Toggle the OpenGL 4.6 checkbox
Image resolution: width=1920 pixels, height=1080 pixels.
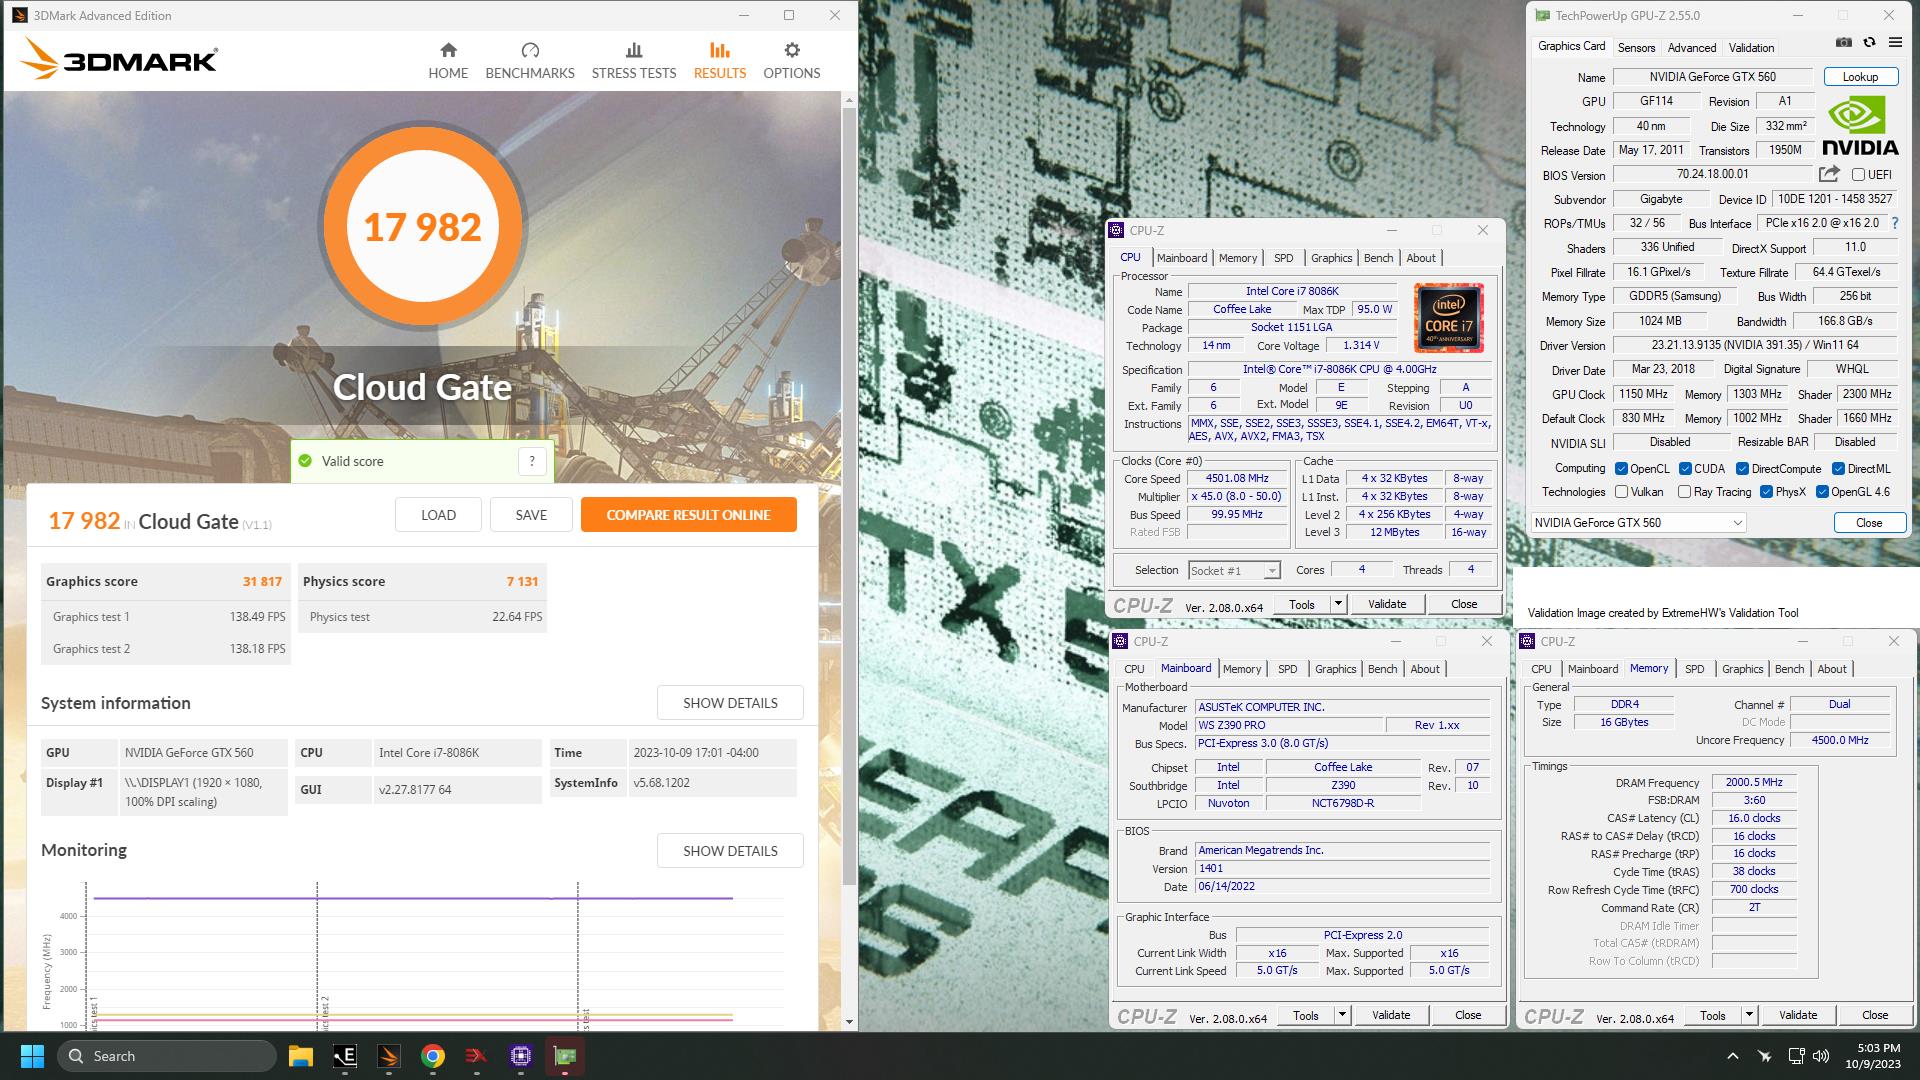(x=1822, y=492)
